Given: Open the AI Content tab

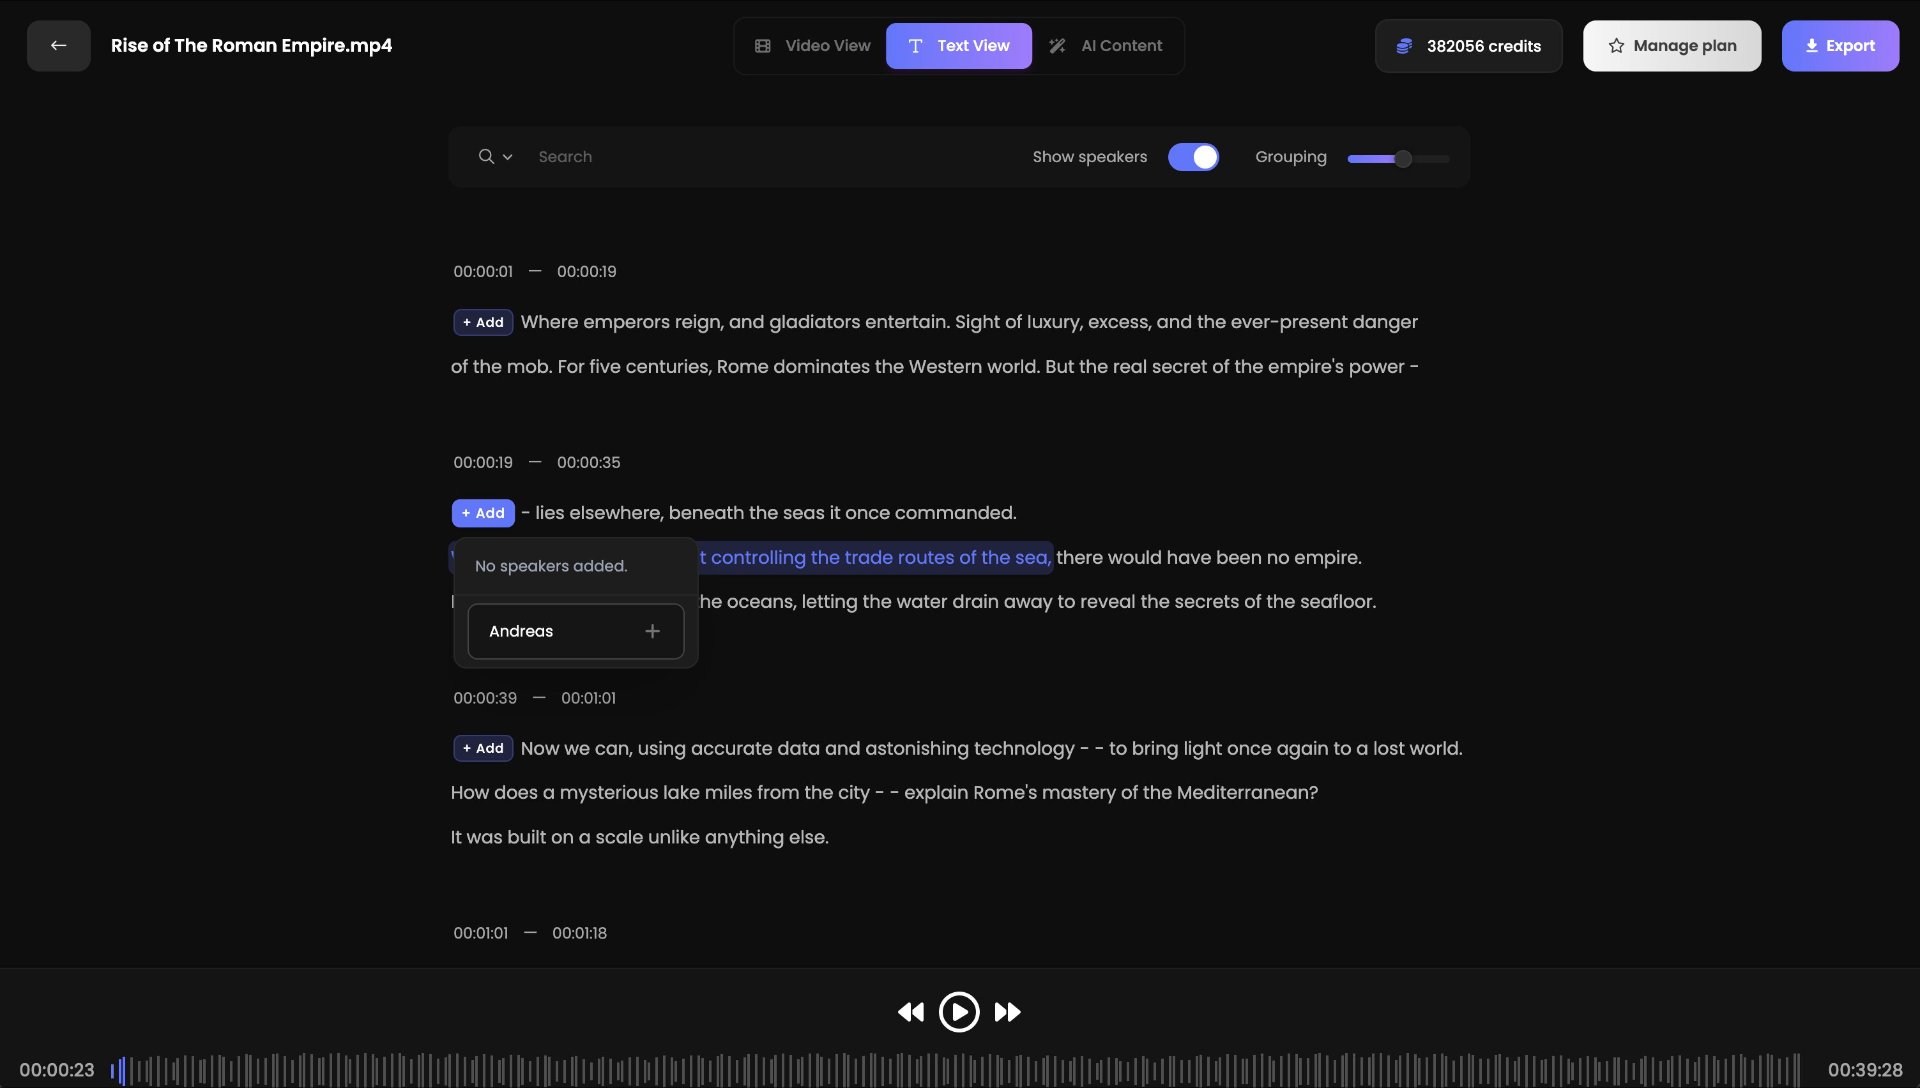Looking at the screenshot, I should tap(1105, 46).
